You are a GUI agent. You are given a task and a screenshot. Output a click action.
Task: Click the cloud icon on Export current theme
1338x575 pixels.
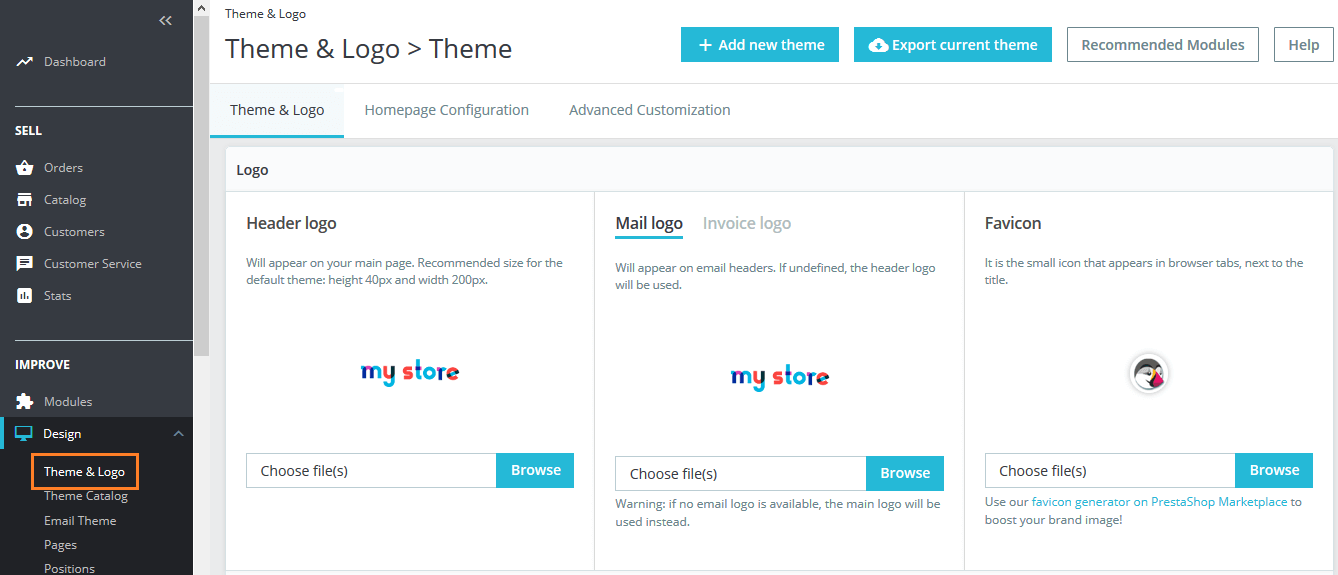point(878,45)
